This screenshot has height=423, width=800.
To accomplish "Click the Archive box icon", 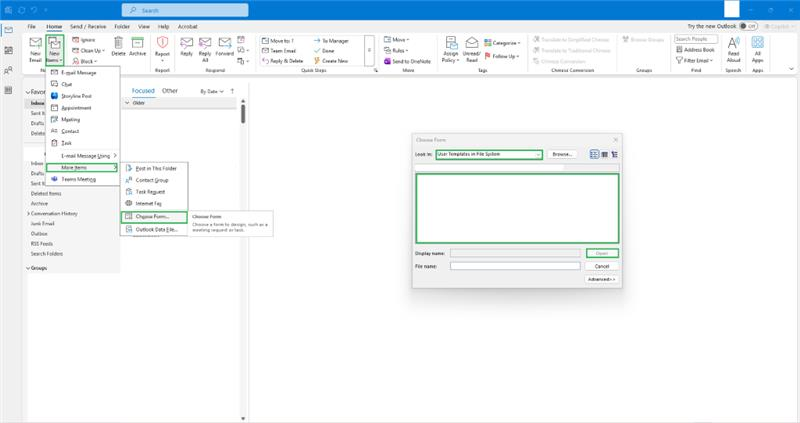I will tap(137, 43).
